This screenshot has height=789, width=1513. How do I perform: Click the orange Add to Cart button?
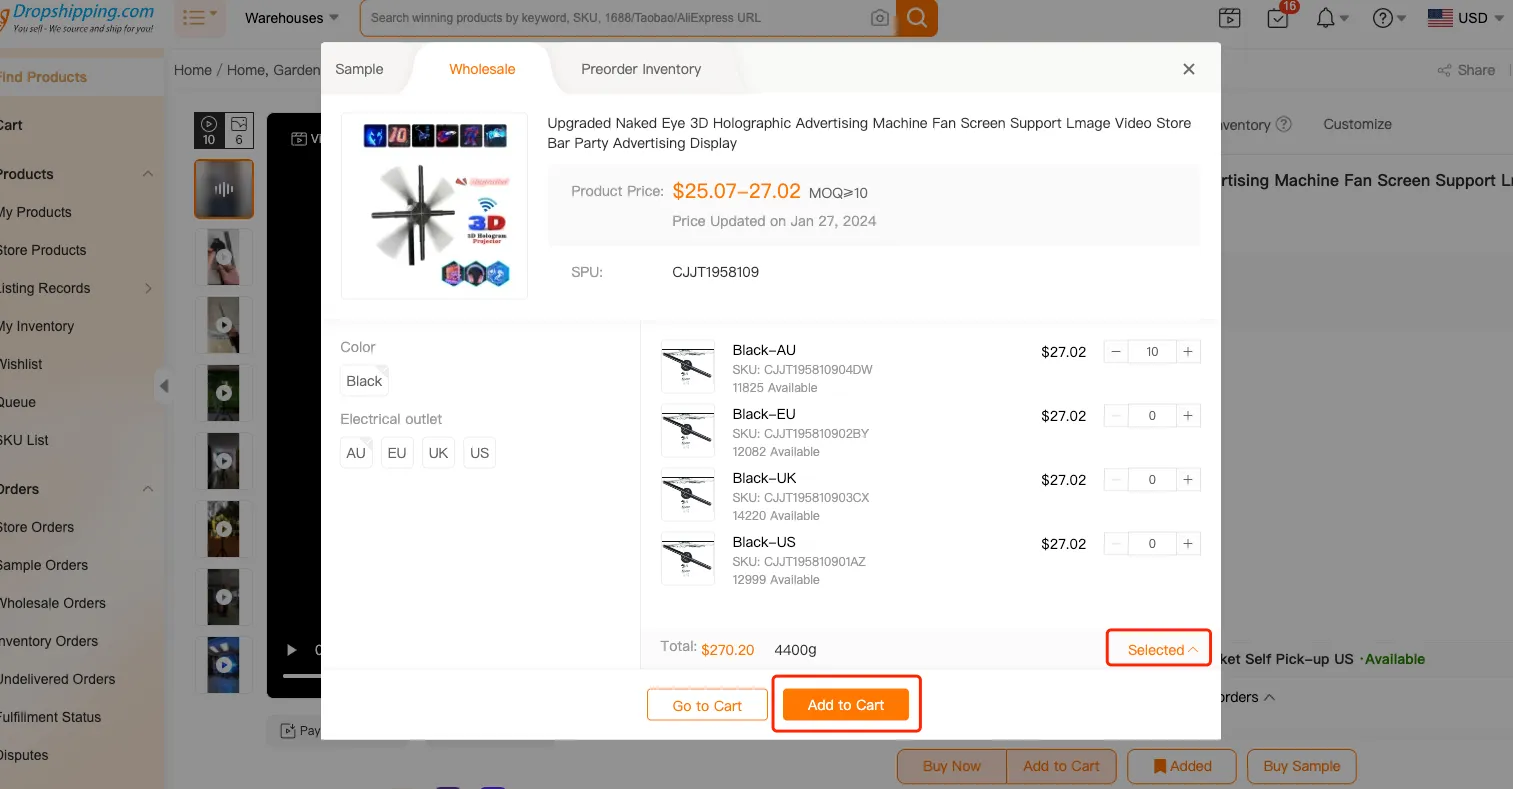(846, 705)
